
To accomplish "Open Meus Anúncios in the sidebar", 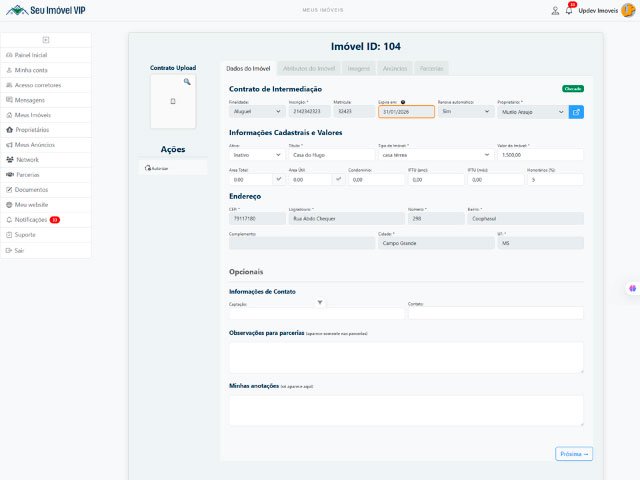I will pos(35,144).
